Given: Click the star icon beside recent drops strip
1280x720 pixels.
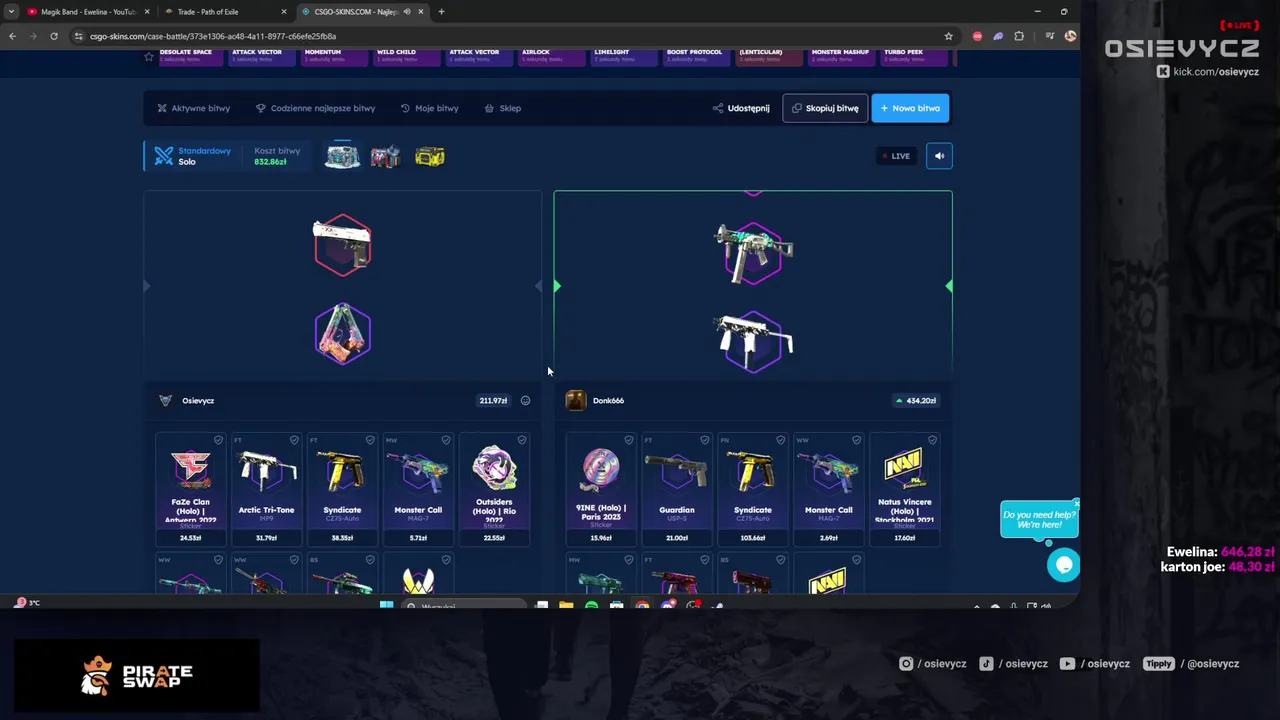Looking at the screenshot, I should coord(149,57).
